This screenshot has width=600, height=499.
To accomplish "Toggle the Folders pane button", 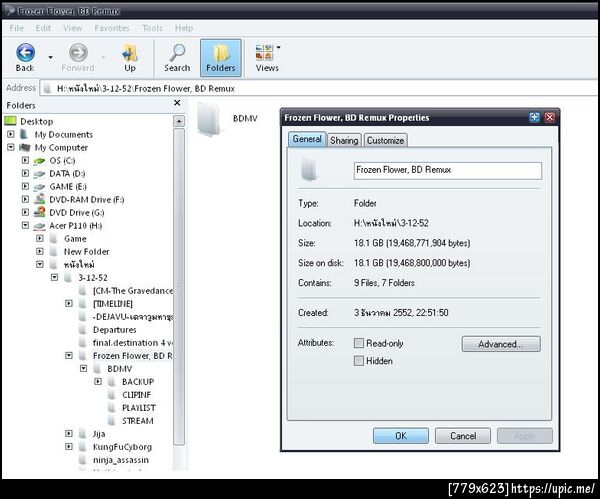I will click(221, 58).
